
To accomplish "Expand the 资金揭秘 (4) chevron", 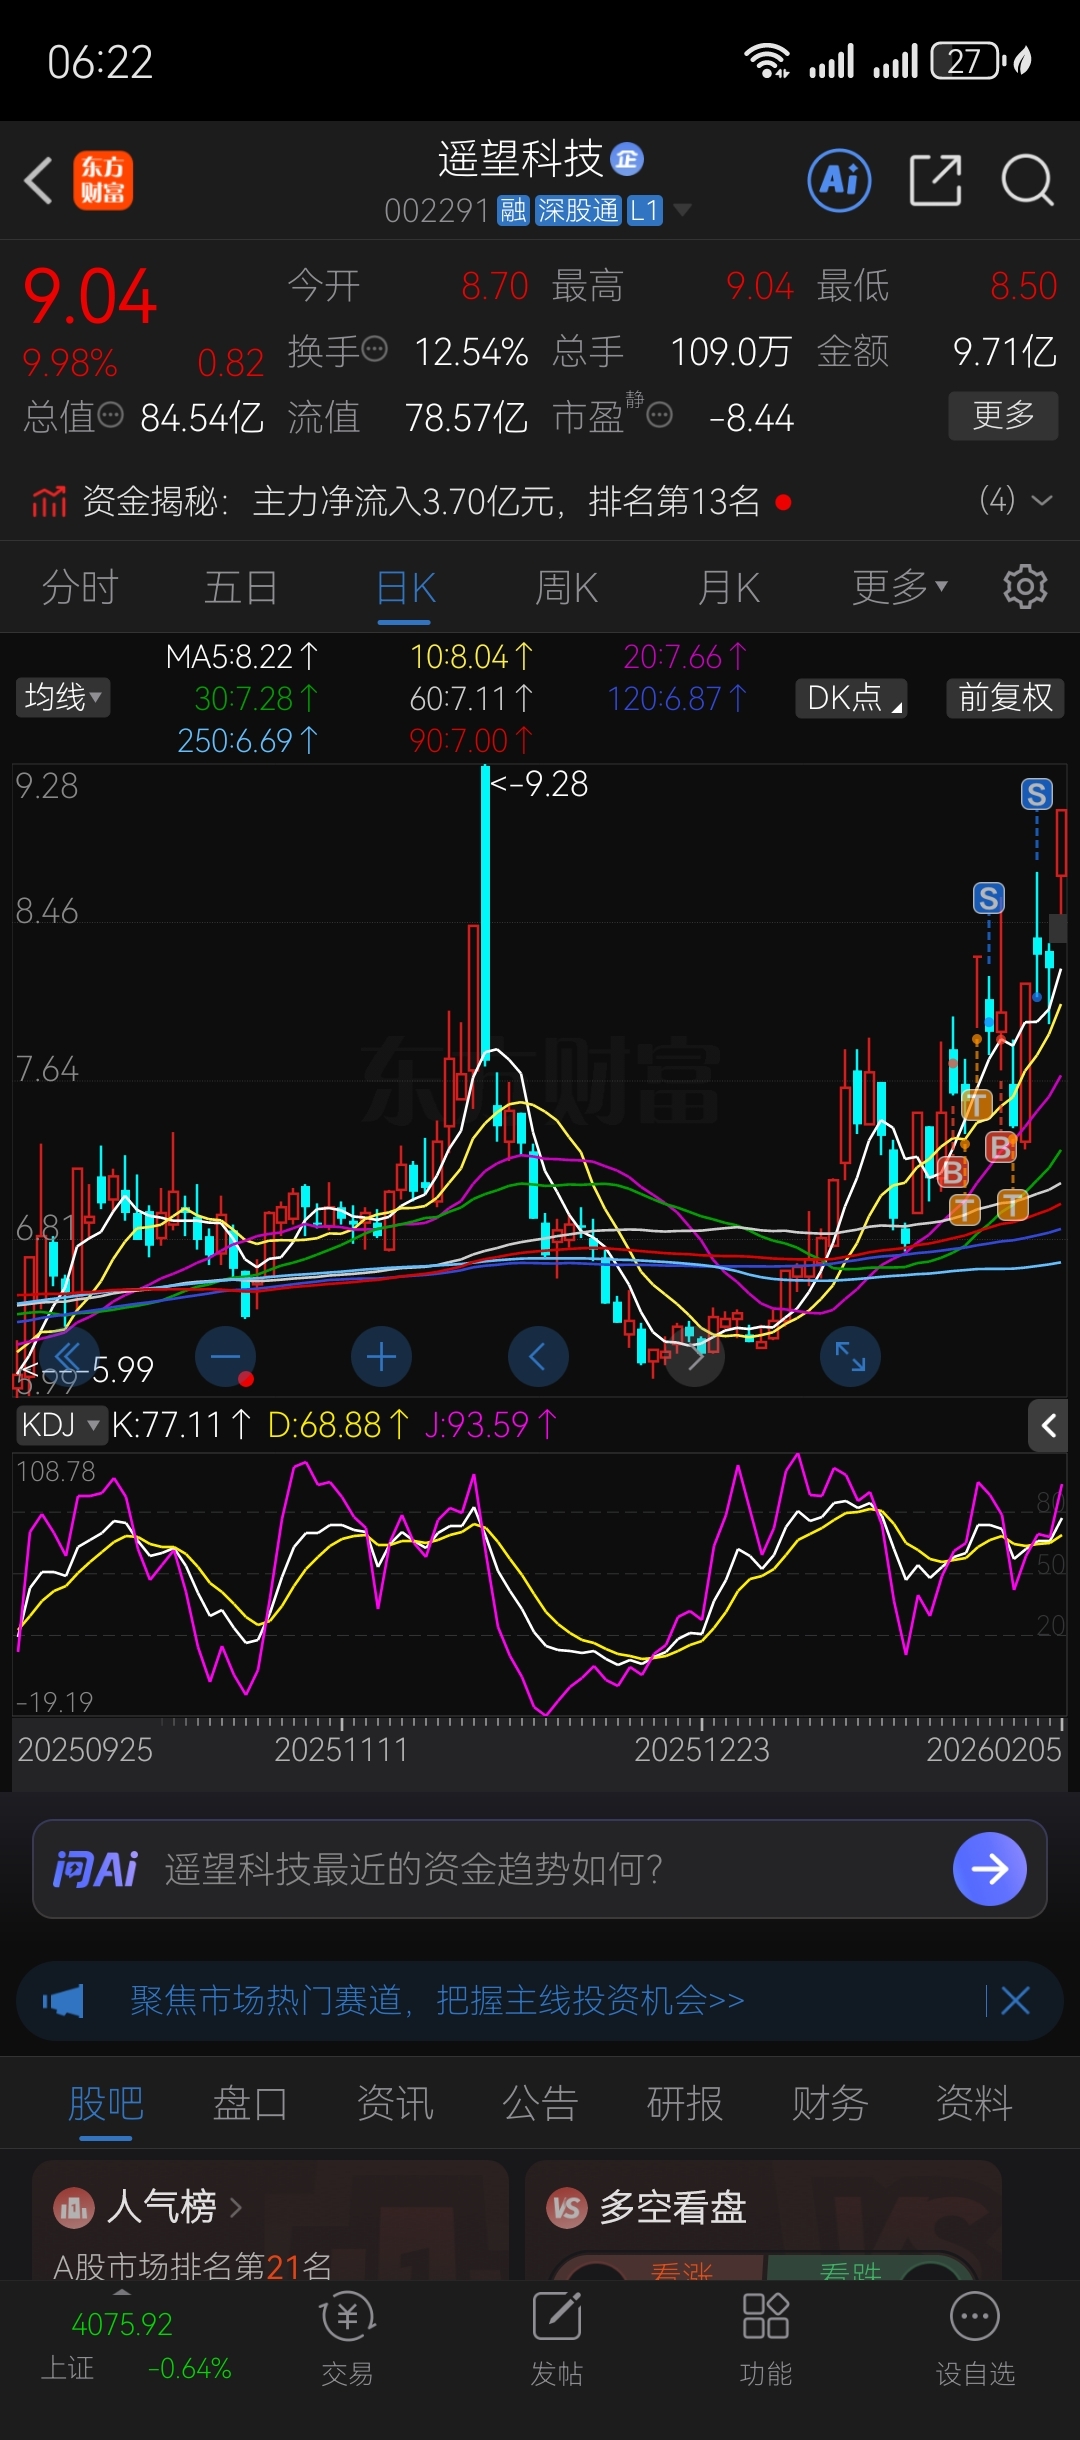I will [x=1041, y=500].
